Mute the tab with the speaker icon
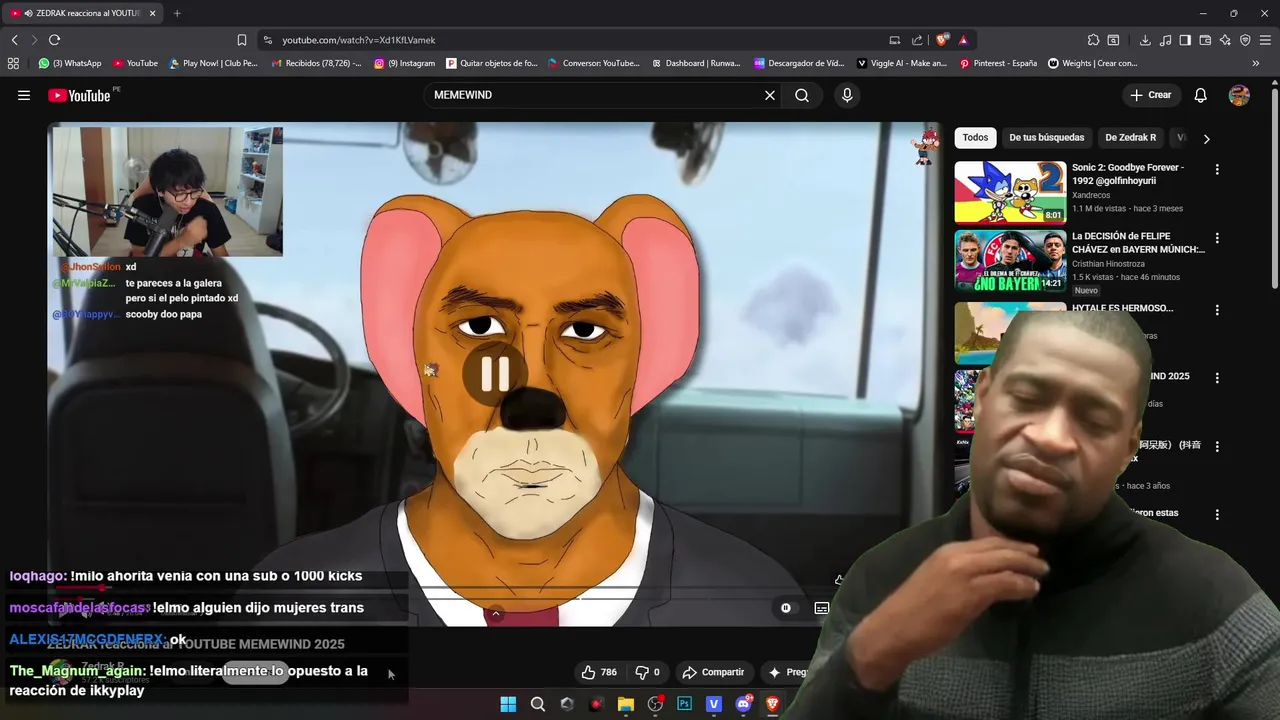The width and height of the screenshot is (1280, 720). (28, 13)
